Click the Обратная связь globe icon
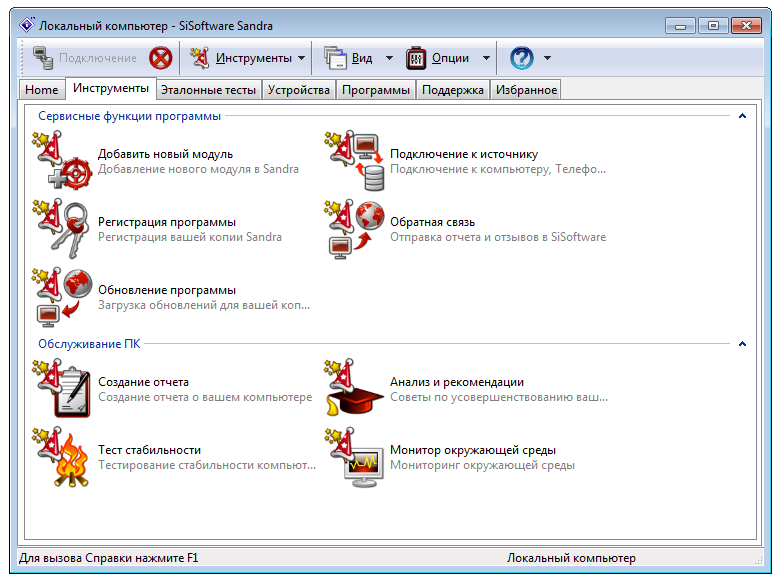 click(x=354, y=229)
